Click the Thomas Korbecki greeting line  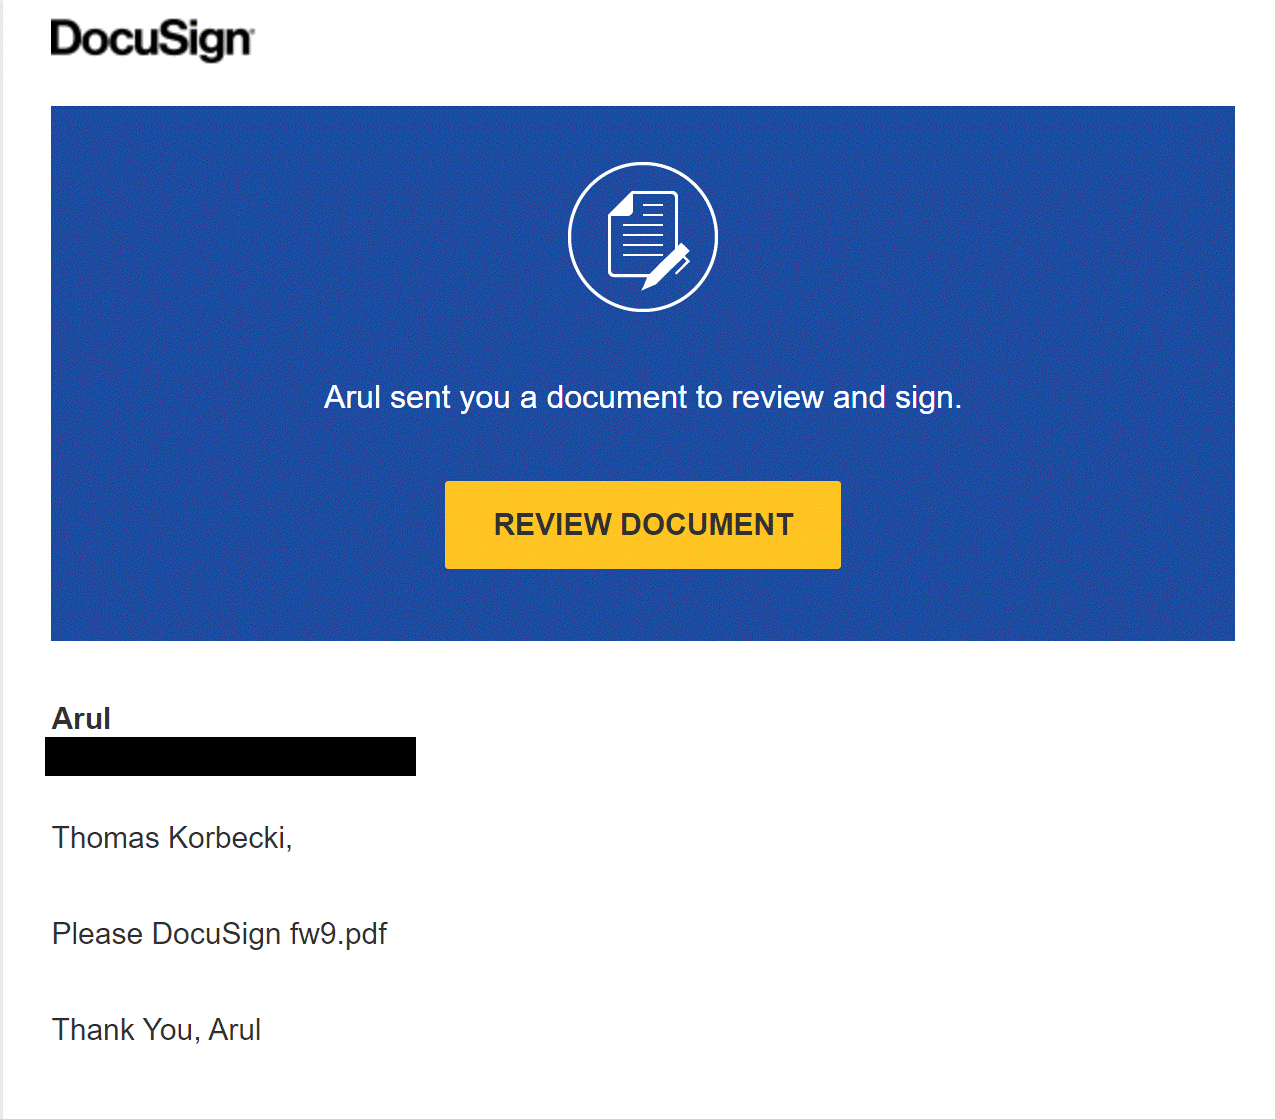(172, 837)
